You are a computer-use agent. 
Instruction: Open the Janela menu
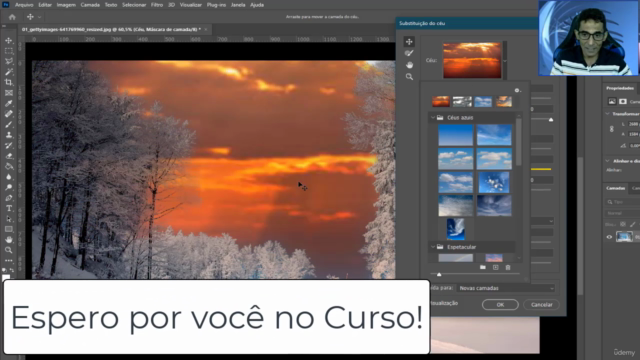pyautogui.click(x=238, y=5)
